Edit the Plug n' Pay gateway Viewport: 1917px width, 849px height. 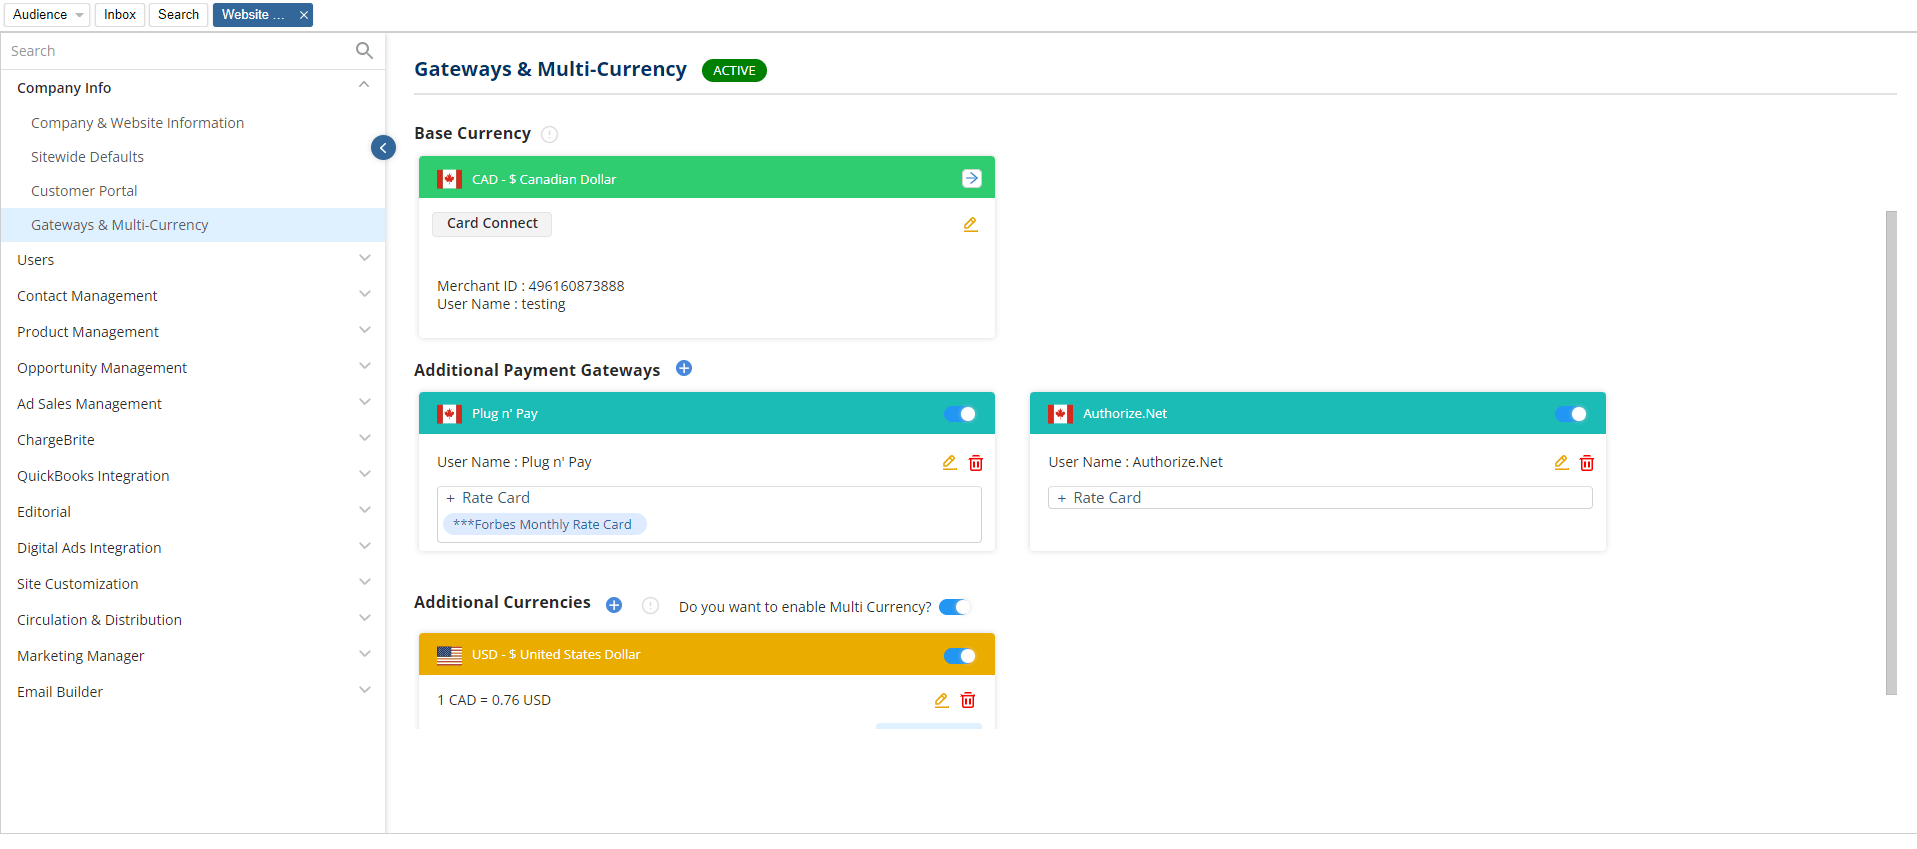click(950, 462)
